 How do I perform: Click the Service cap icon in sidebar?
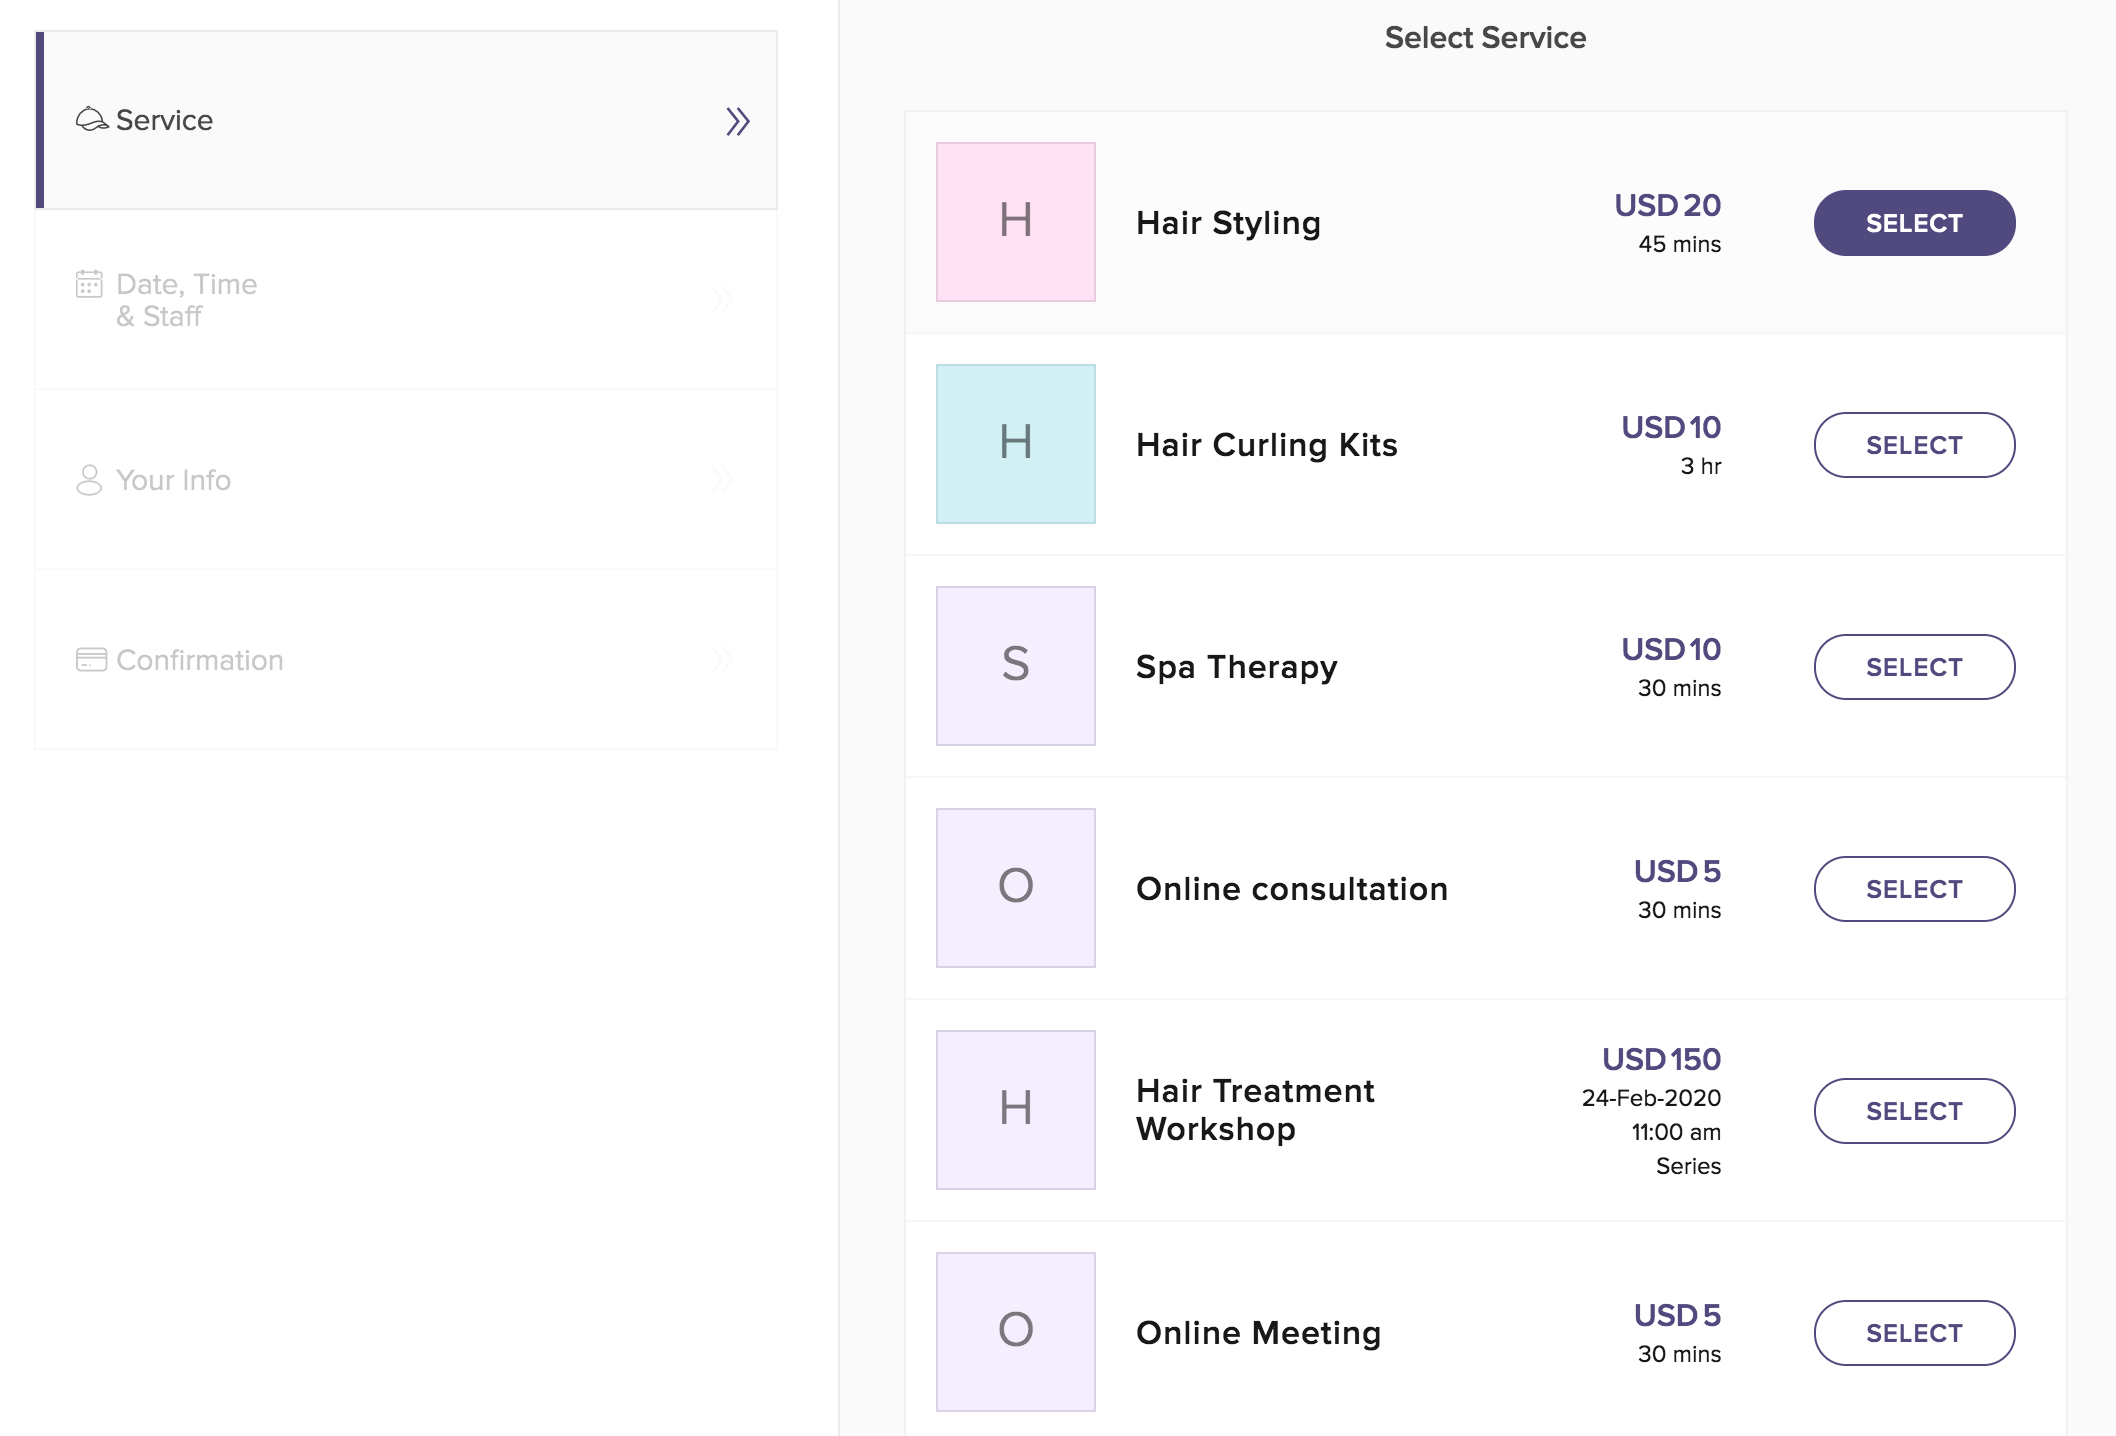tap(91, 120)
